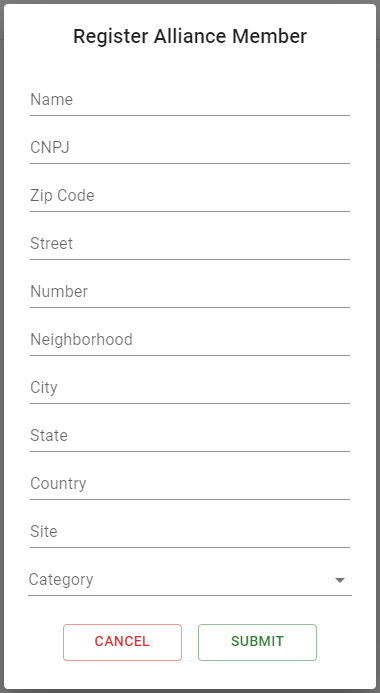Select the Number text field
Viewport: 380px width, 693px height.
click(190, 292)
